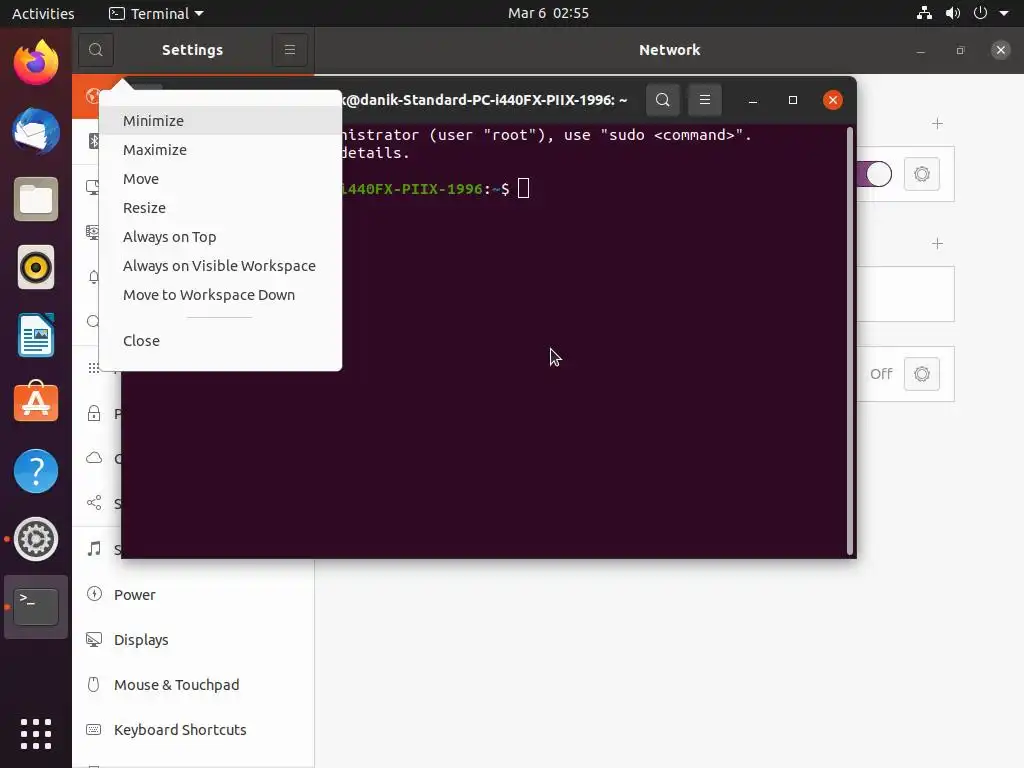Click the Sound music note icon in Settings sidebar

(94, 549)
